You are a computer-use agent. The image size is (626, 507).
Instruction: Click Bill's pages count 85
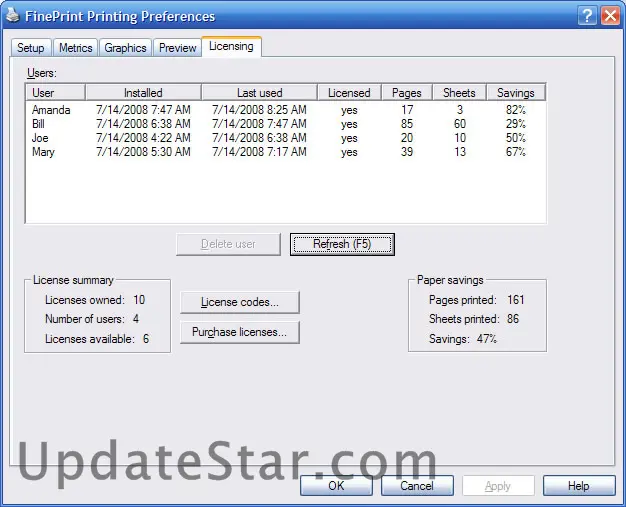coord(407,124)
